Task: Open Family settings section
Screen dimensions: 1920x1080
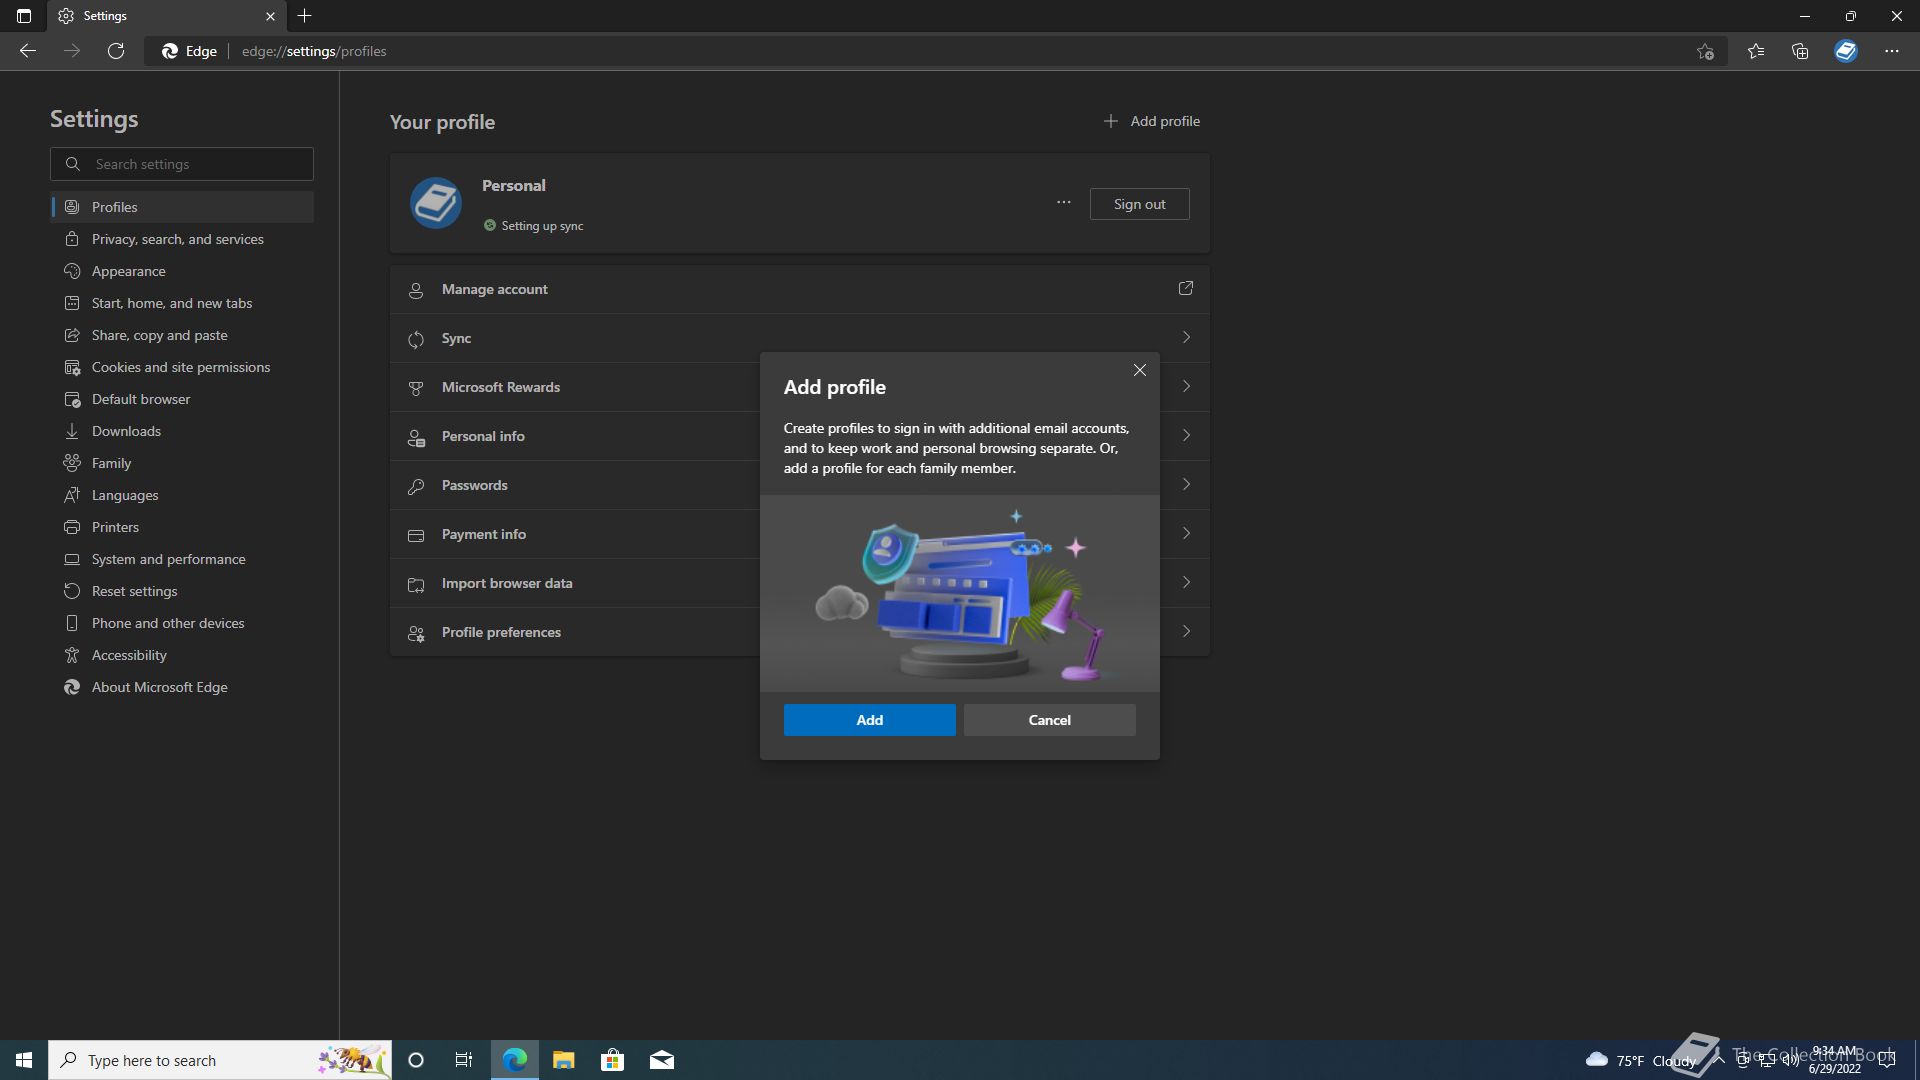Action: point(182,463)
